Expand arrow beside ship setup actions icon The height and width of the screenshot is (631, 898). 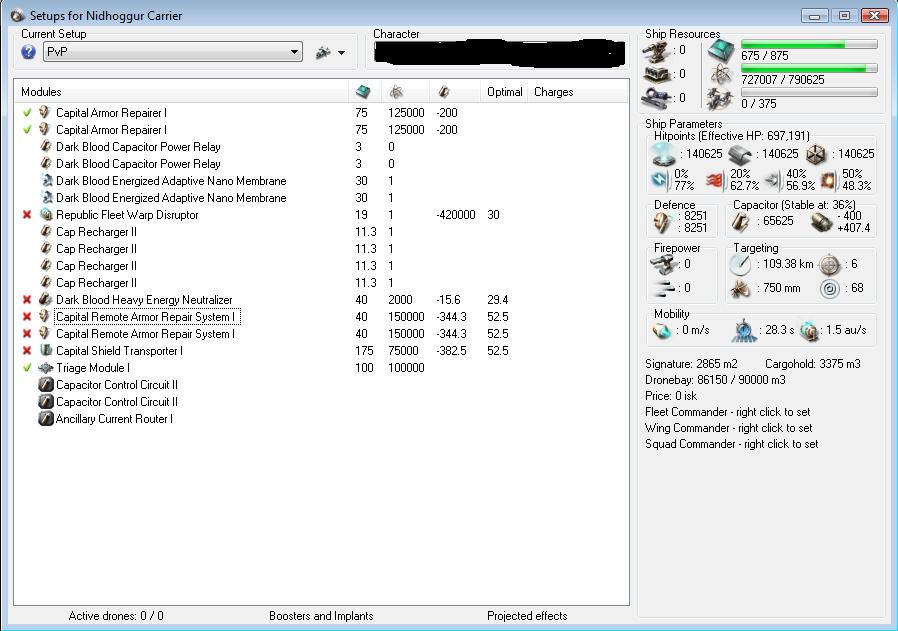click(x=342, y=53)
